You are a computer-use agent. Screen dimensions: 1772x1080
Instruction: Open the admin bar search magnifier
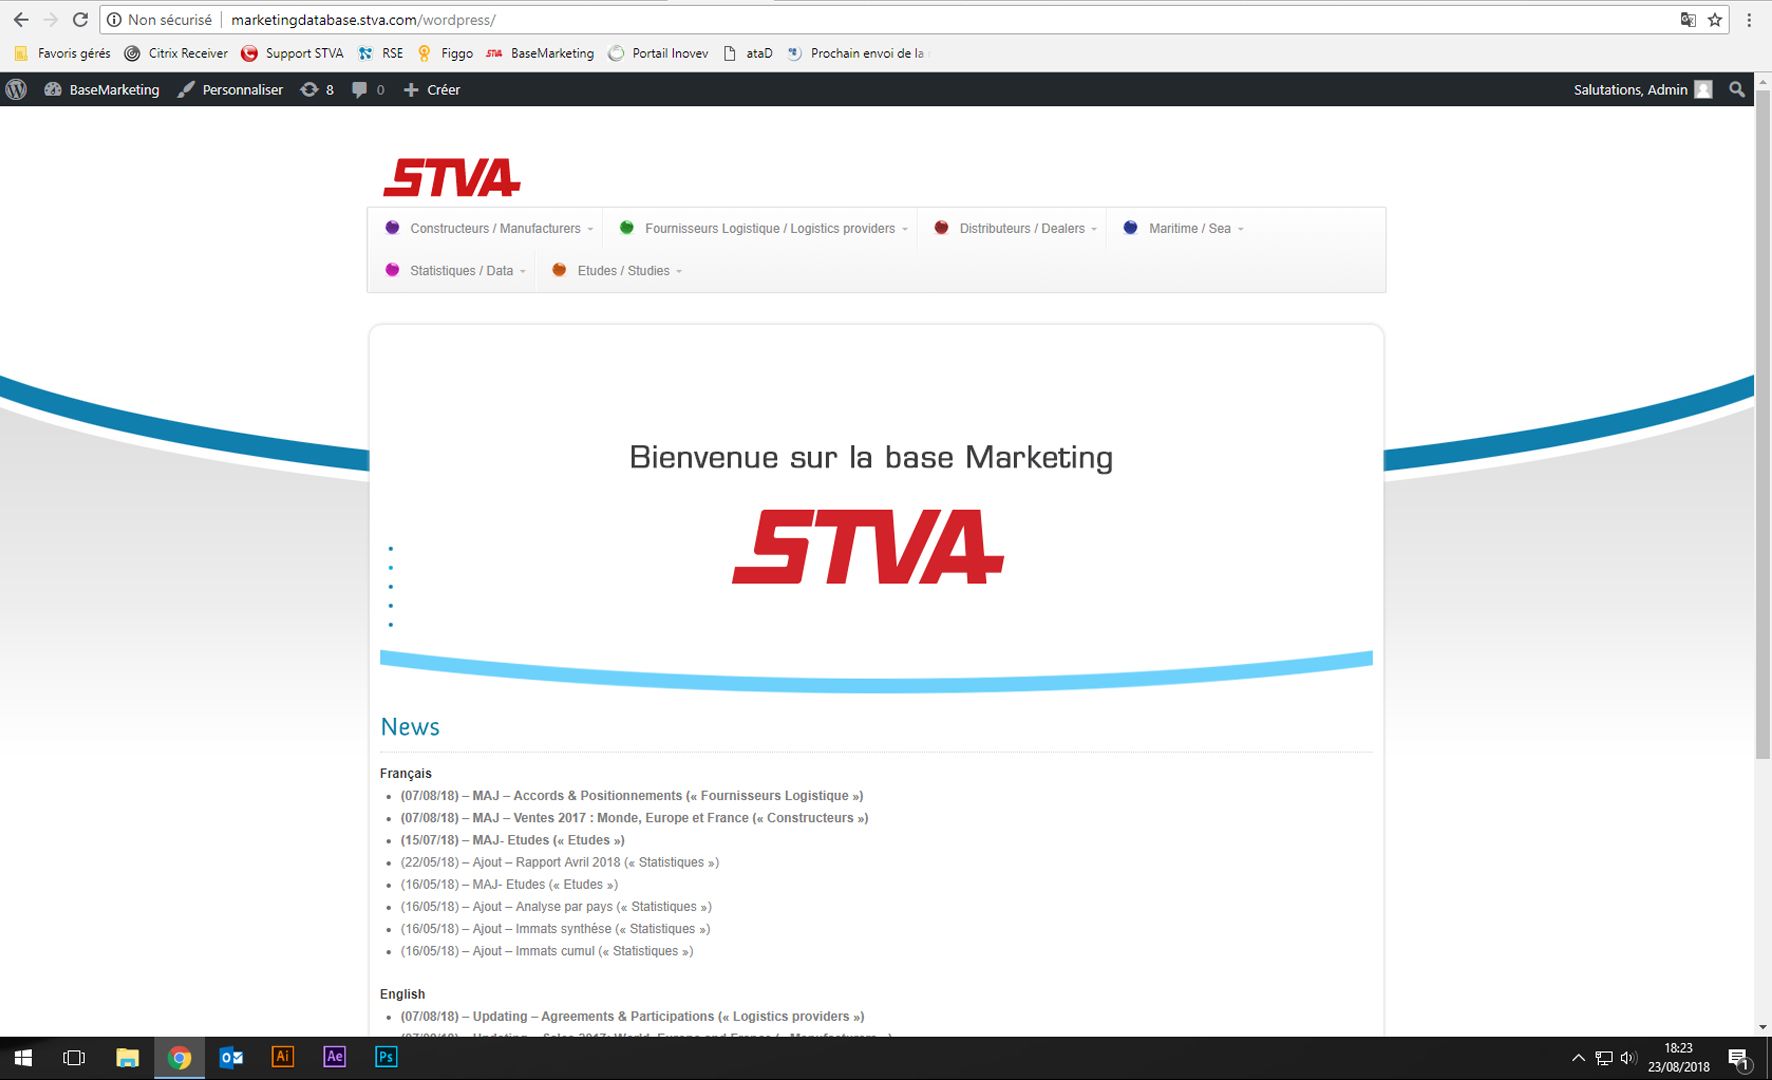pyautogui.click(x=1737, y=89)
